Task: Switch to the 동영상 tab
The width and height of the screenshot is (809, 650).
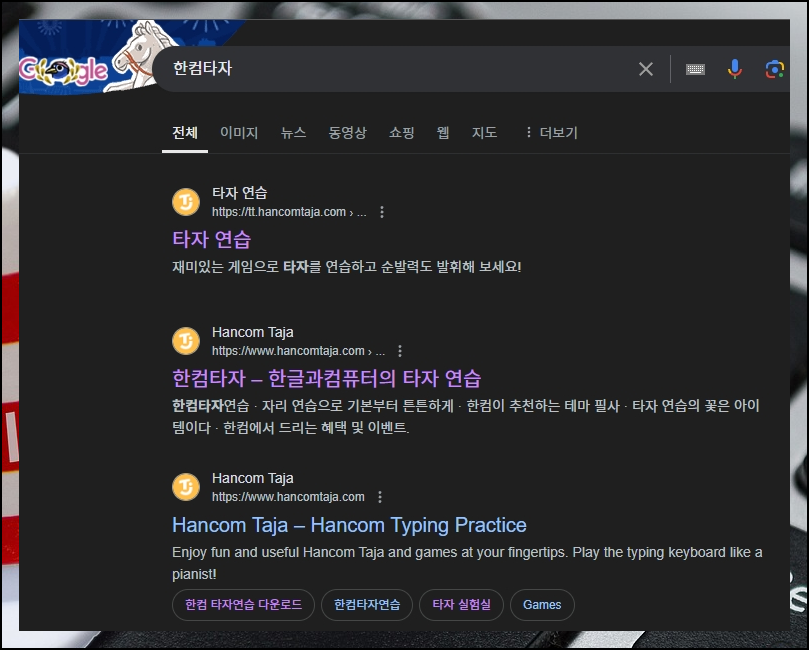Action: tap(347, 133)
